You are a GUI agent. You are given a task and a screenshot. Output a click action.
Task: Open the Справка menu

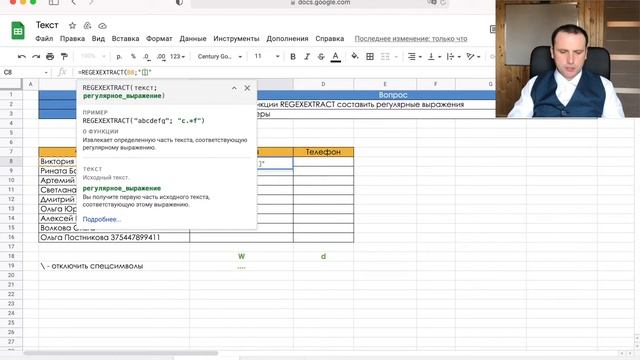pos(329,39)
